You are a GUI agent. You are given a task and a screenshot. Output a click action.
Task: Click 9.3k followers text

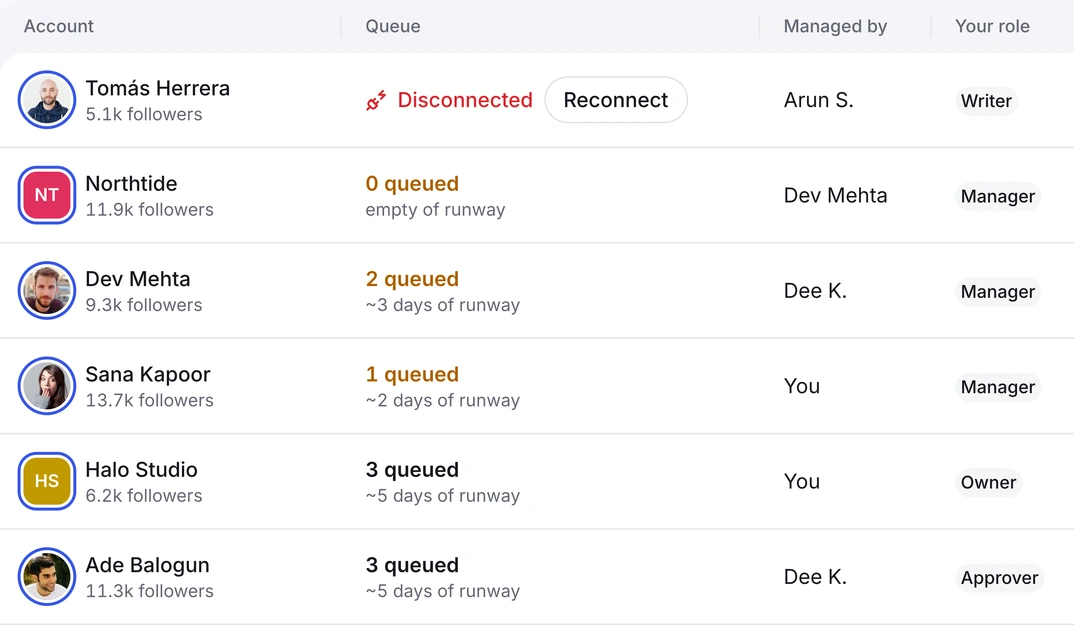click(144, 304)
